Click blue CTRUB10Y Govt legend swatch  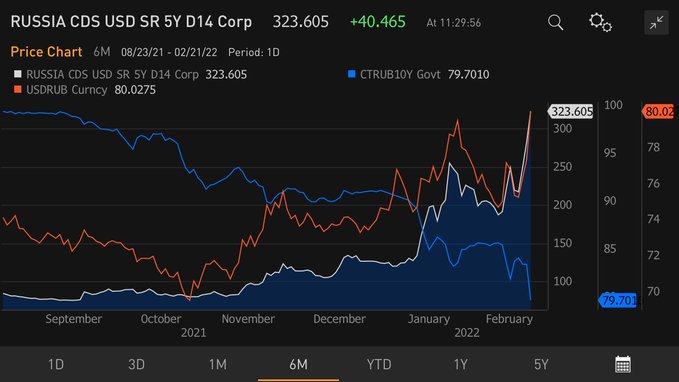pyautogui.click(x=352, y=74)
